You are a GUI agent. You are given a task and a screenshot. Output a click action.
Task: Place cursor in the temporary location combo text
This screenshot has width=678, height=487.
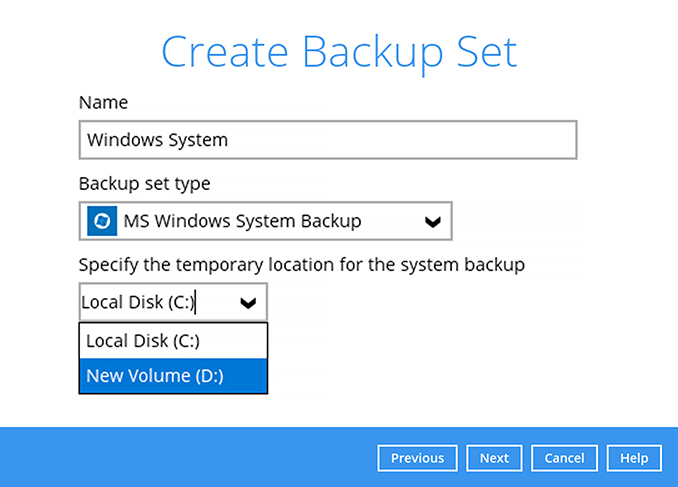tap(138, 302)
